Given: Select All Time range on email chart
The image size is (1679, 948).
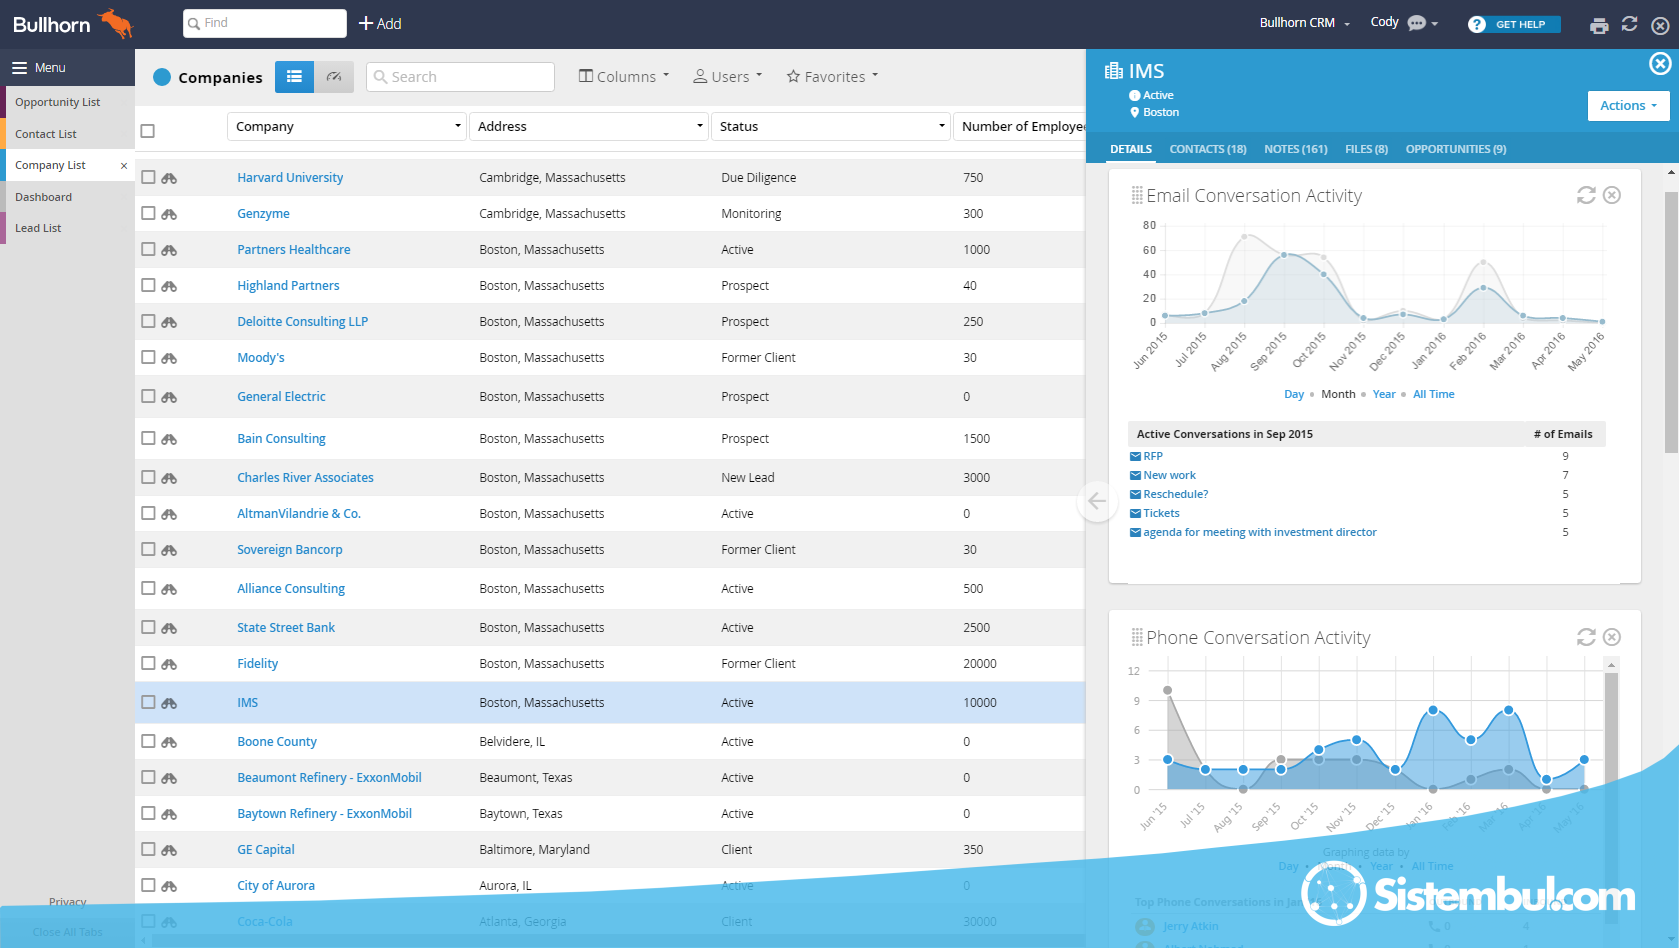Looking at the screenshot, I should pyautogui.click(x=1433, y=394).
